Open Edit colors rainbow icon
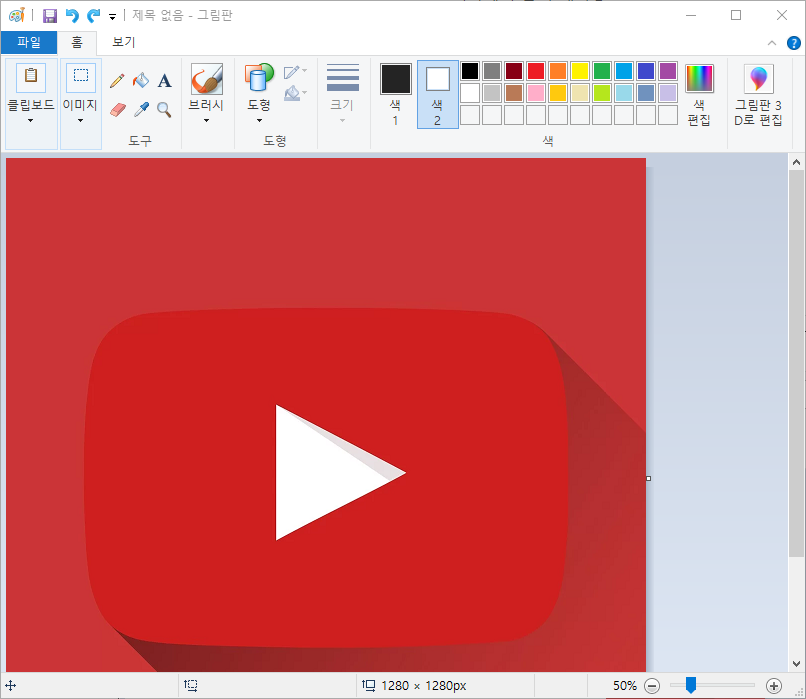 tap(699, 79)
